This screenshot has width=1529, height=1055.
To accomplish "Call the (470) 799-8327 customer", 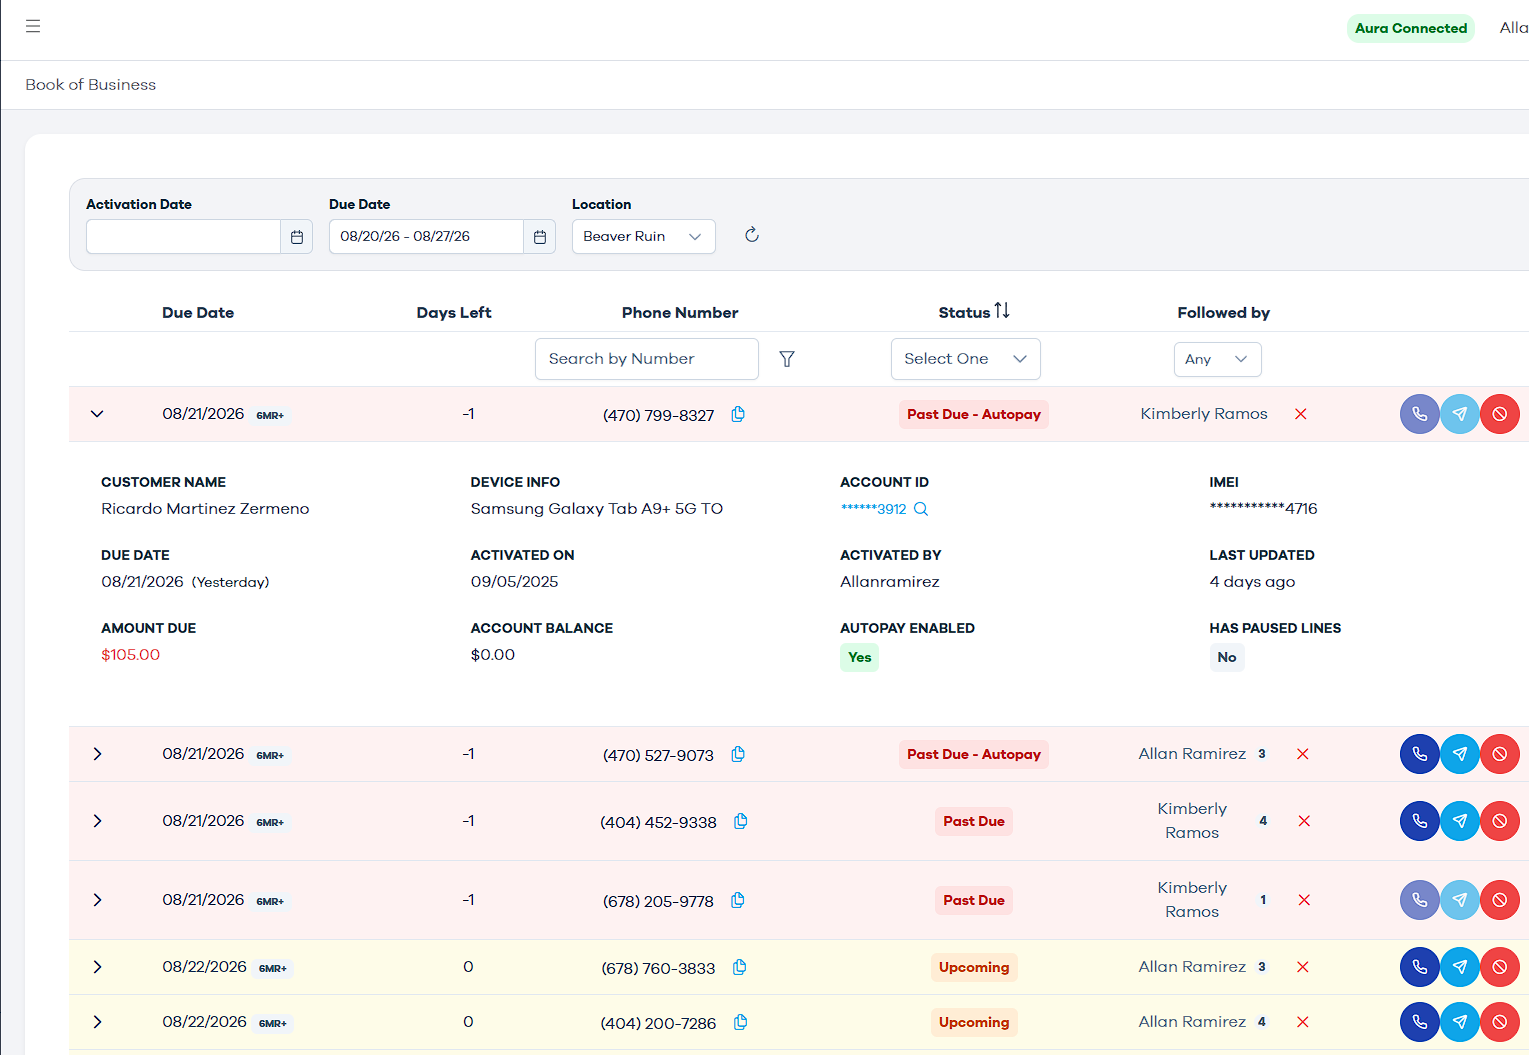I will (x=1420, y=414).
